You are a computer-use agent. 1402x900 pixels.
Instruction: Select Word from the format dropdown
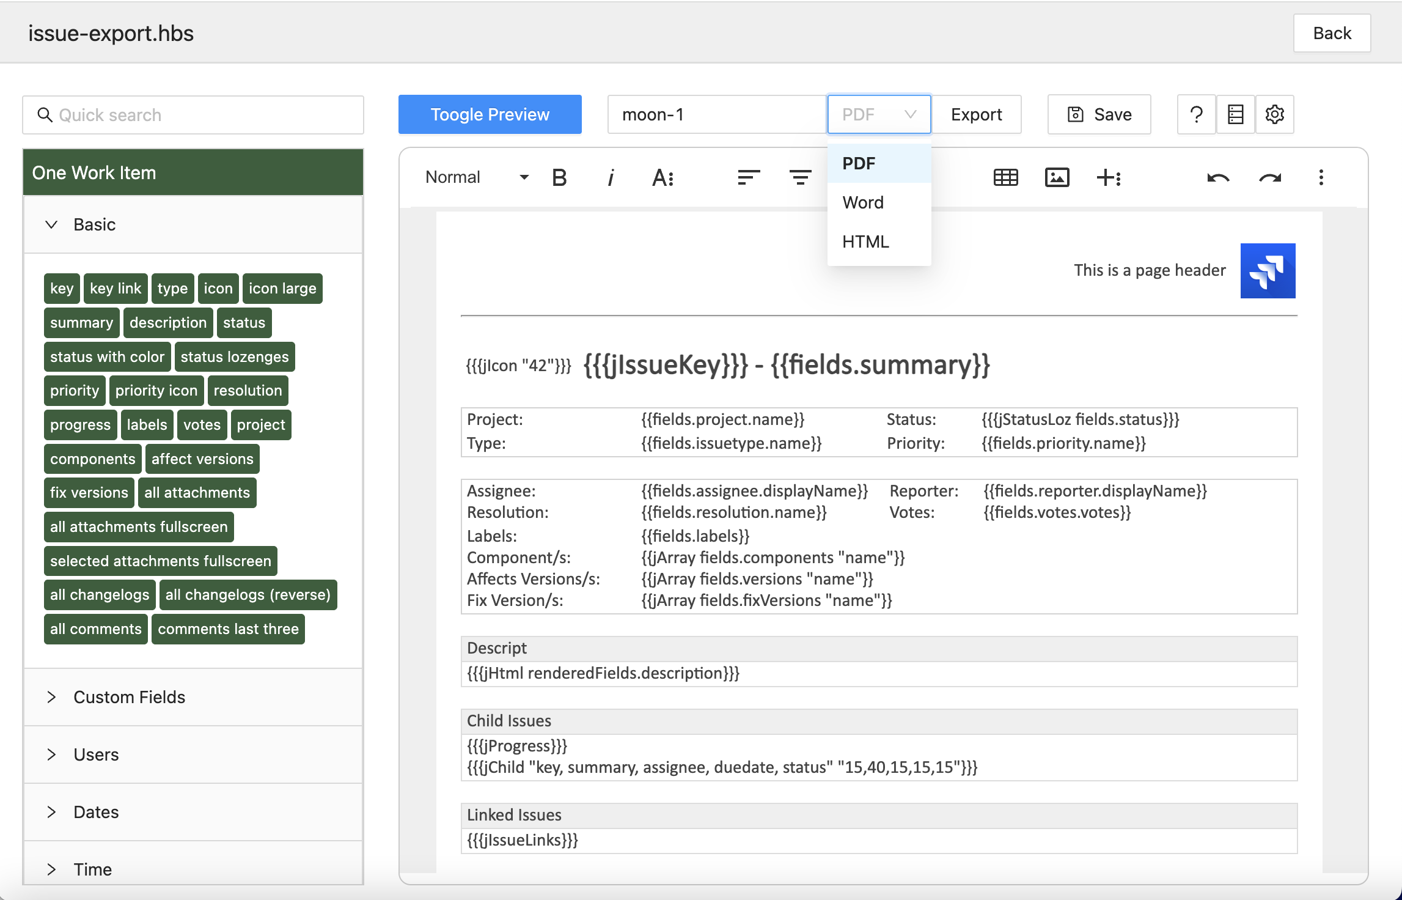(x=863, y=203)
